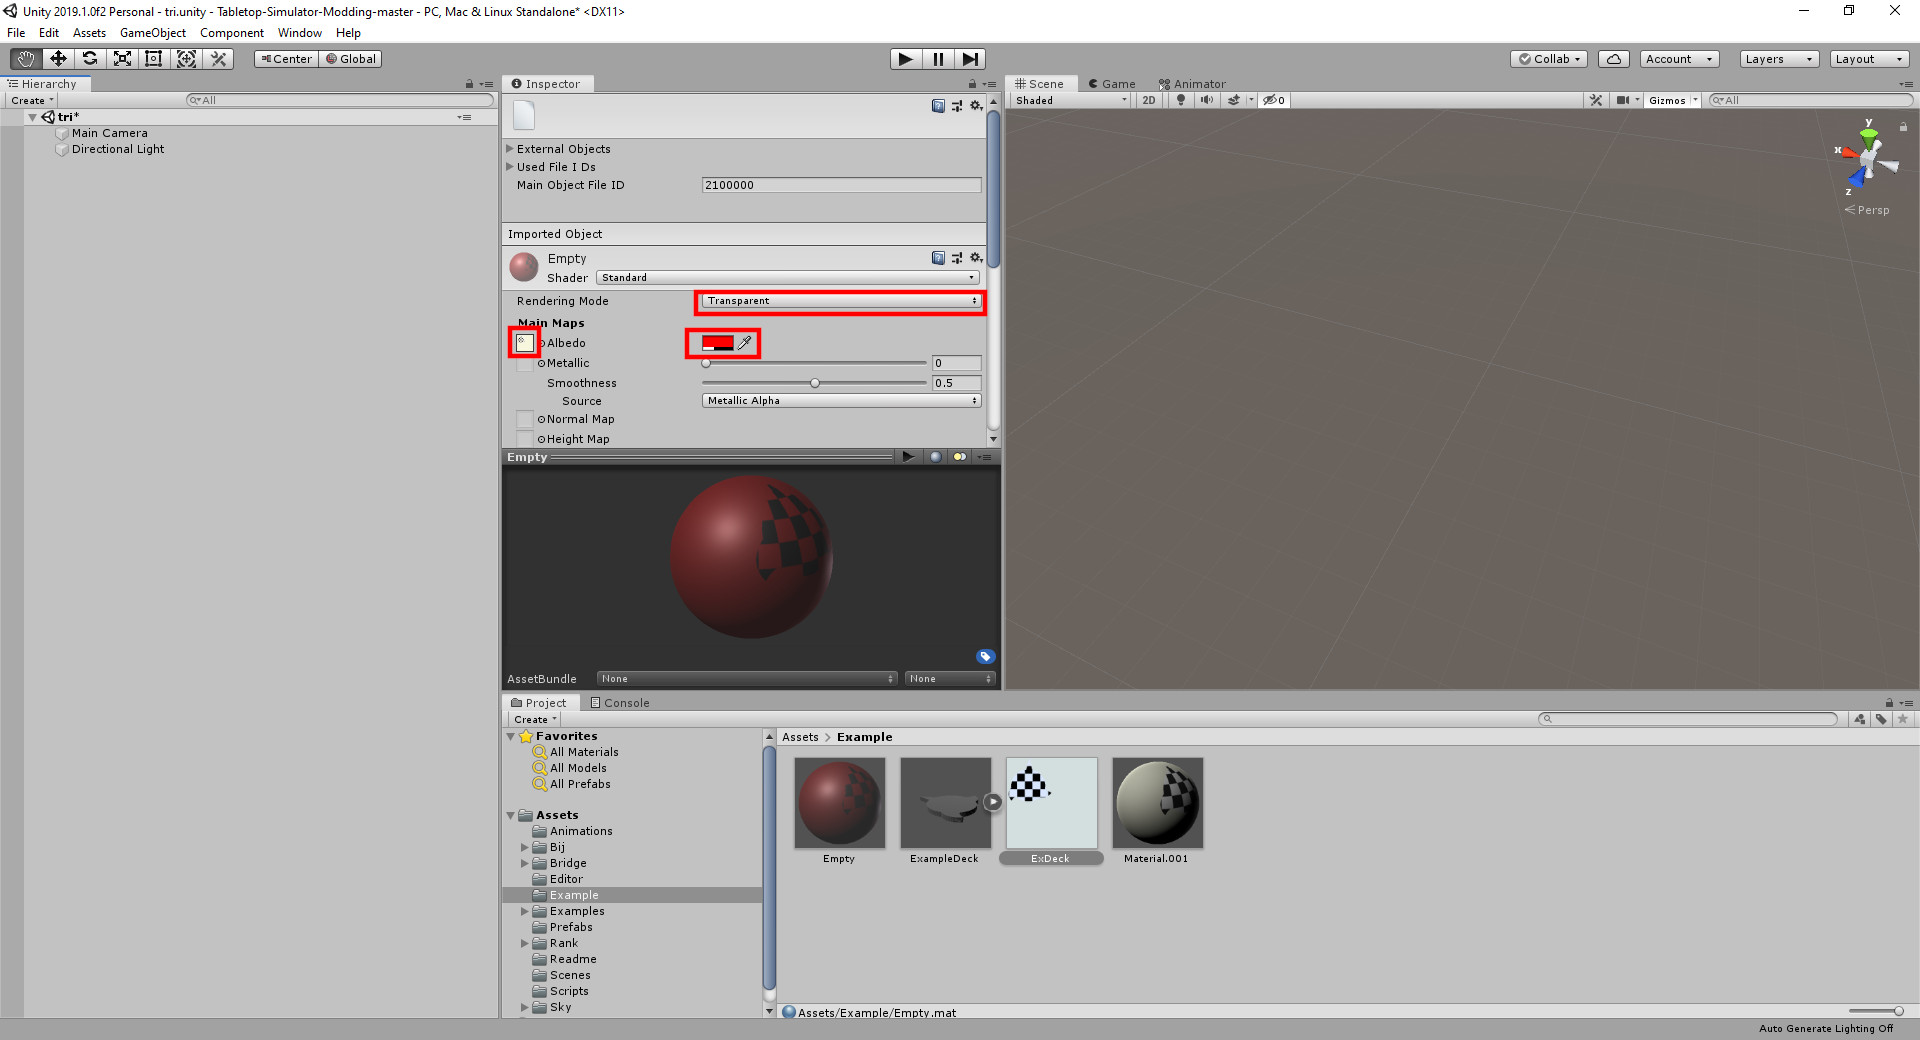Select the Rect tool
This screenshot has width=1920, height=1040.
(154, 59)
